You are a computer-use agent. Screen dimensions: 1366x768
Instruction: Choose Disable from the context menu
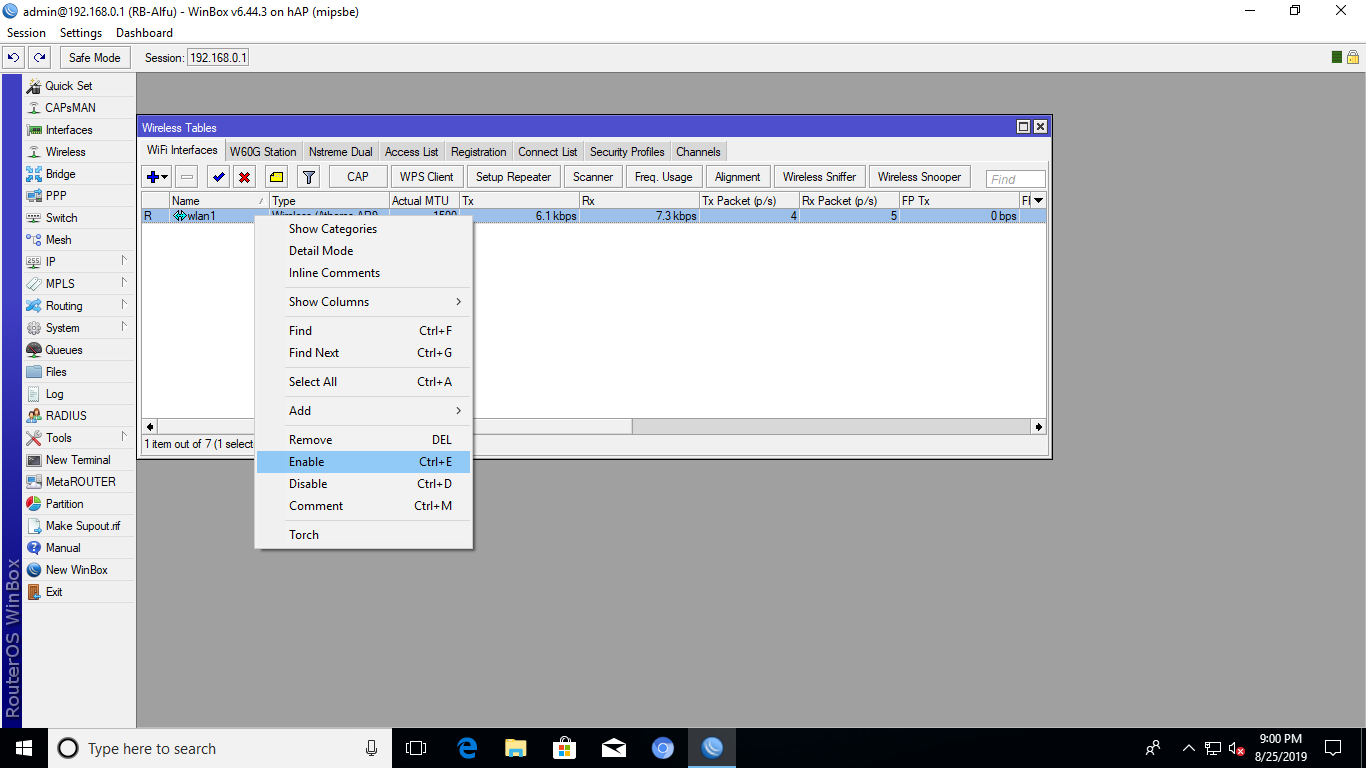tap(363, 484)
